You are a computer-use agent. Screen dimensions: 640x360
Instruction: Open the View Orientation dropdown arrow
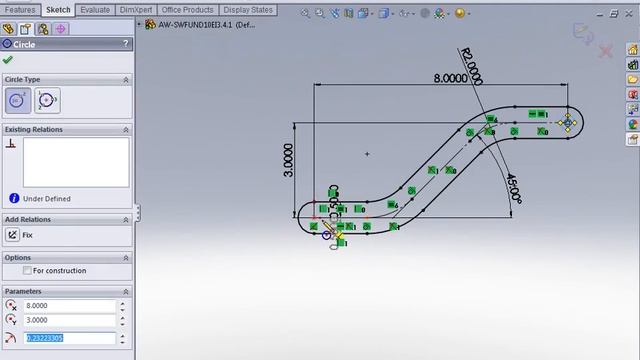372,14
